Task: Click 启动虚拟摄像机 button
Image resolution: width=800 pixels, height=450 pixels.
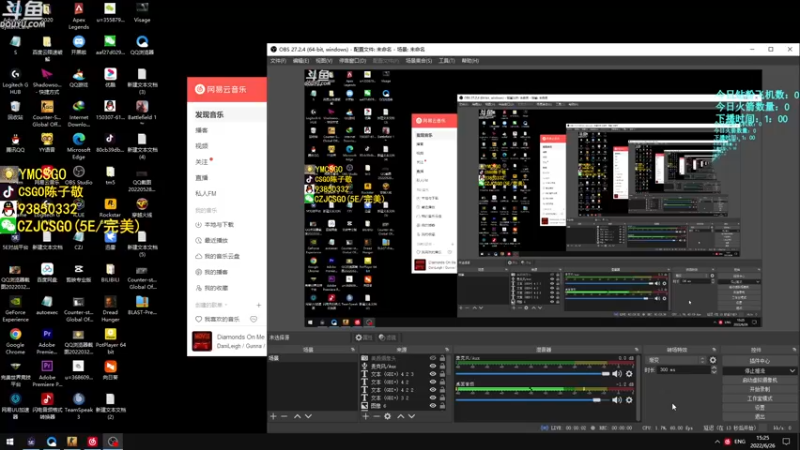Action: pos(760,380)
